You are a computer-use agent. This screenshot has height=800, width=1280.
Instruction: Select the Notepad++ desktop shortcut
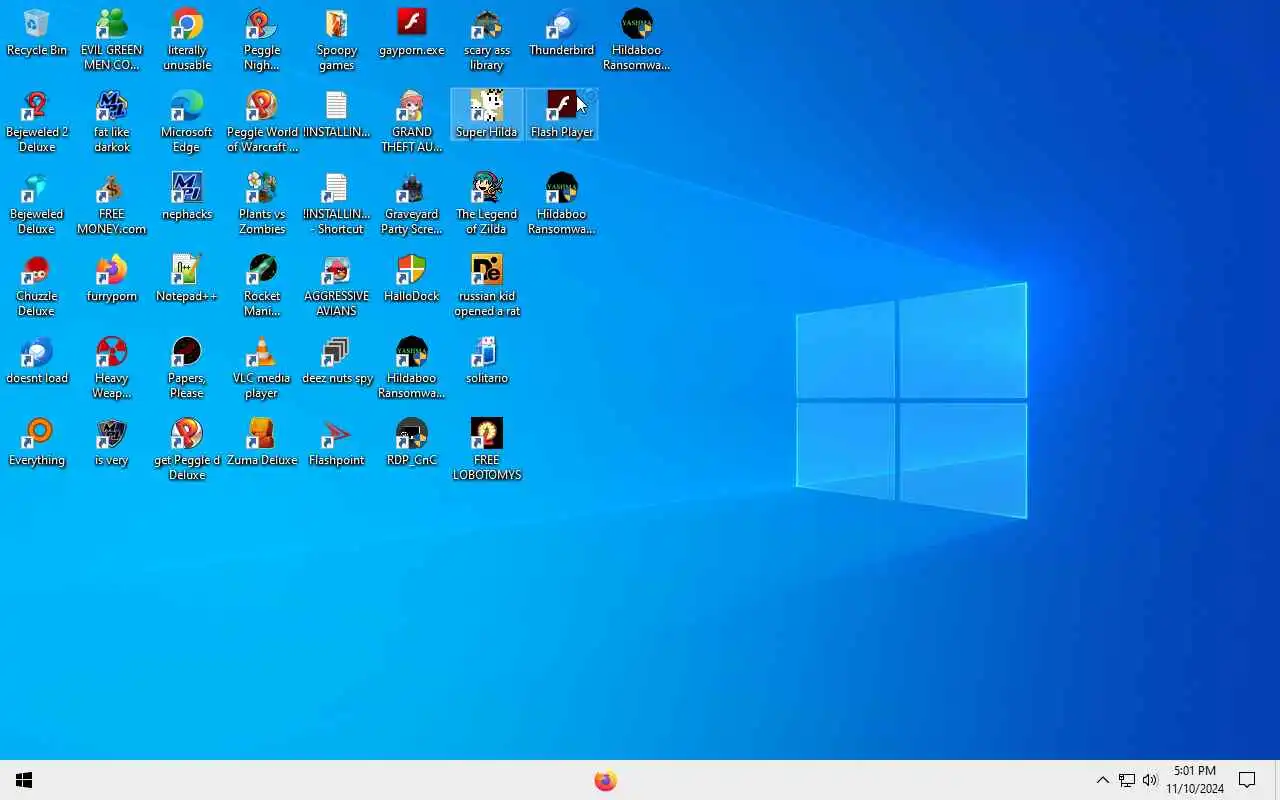(187, 278)
